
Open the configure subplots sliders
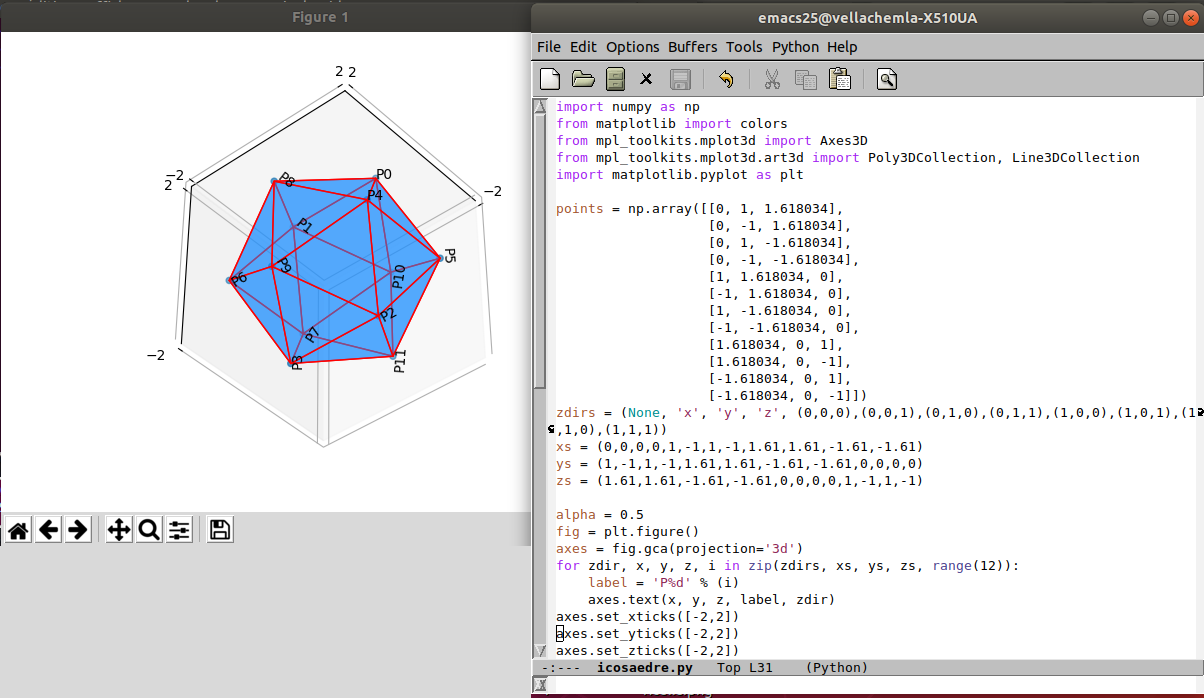tap(179, 530)
